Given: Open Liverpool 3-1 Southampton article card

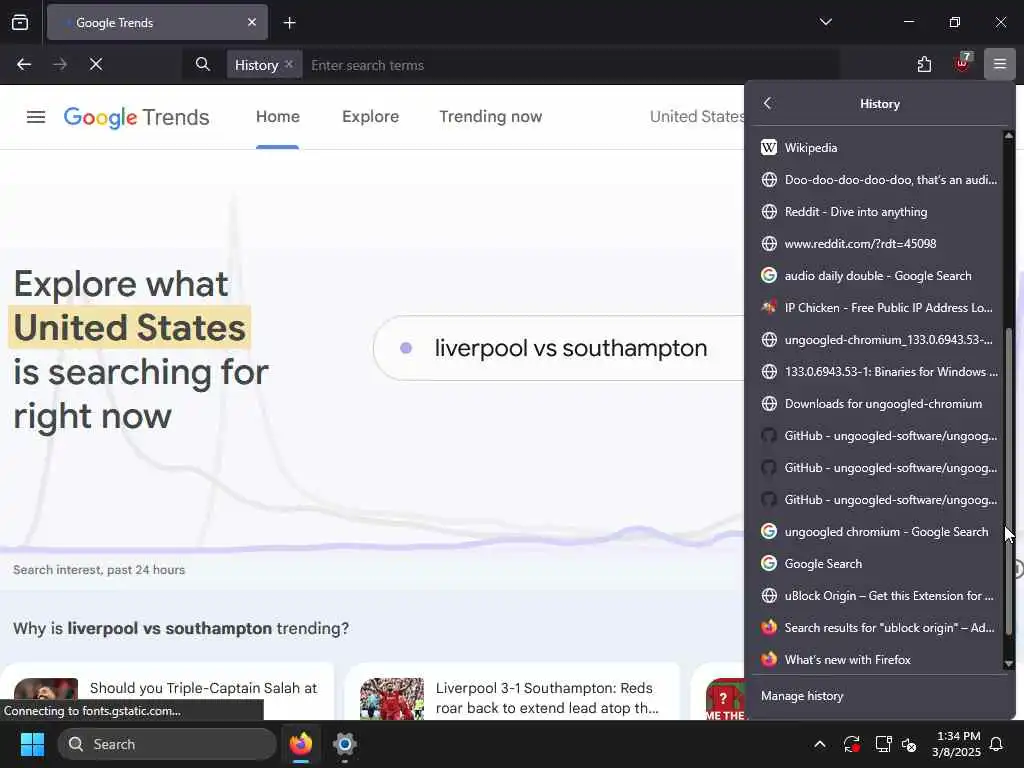Looking at the screenshot, I should point(512,692).
